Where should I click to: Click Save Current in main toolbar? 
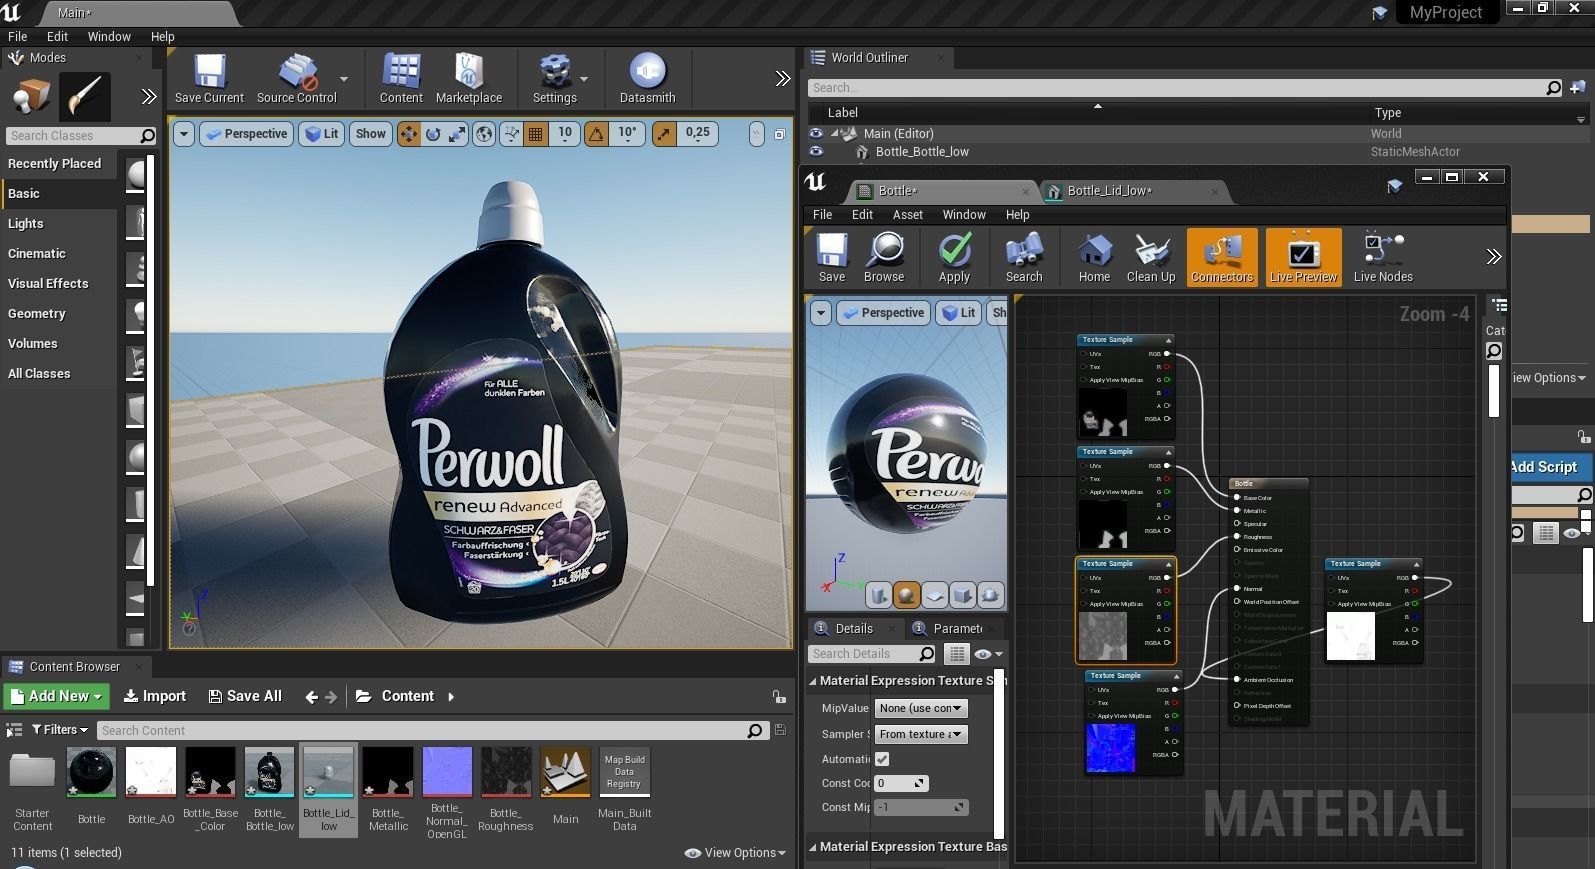(209, 79)
